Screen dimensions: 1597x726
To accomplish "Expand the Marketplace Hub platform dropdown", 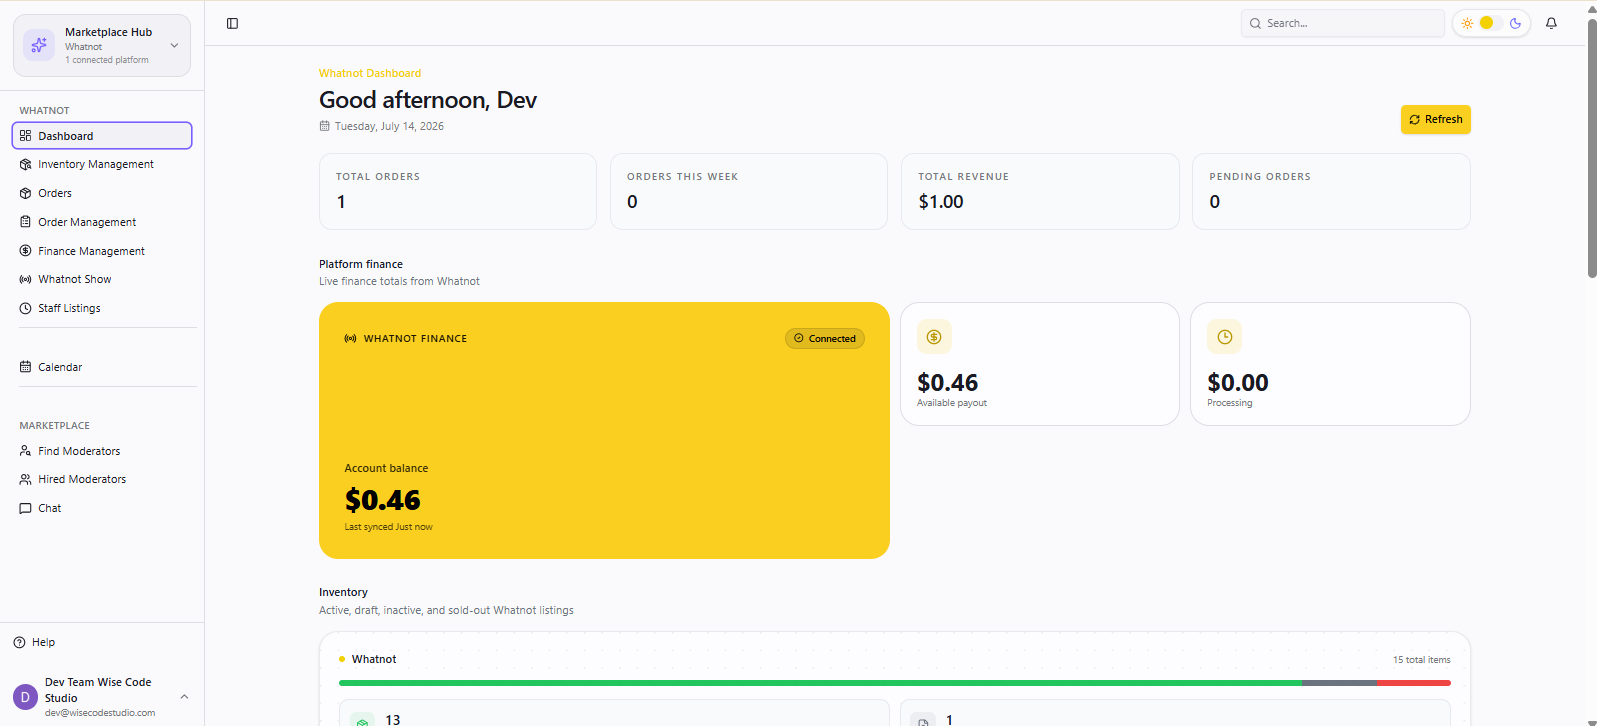I will pos(174,45).
